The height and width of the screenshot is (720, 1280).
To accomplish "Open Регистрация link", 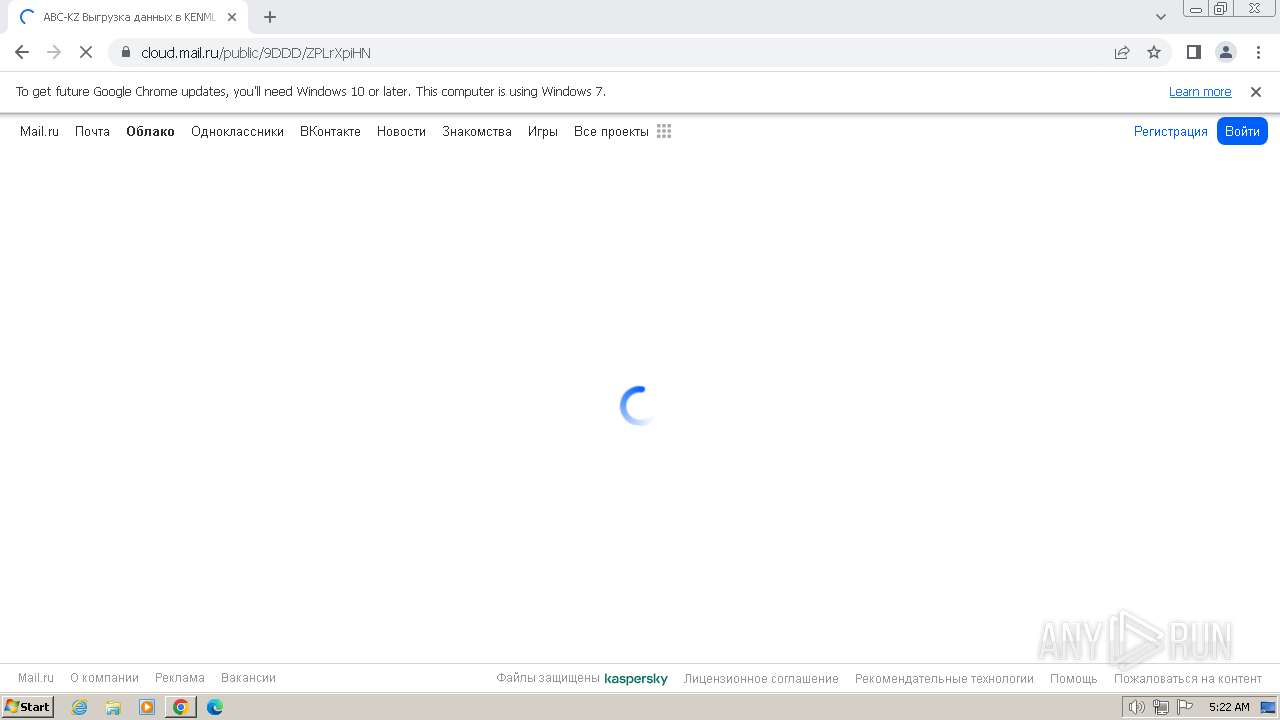I will (x=1170, y=131).
